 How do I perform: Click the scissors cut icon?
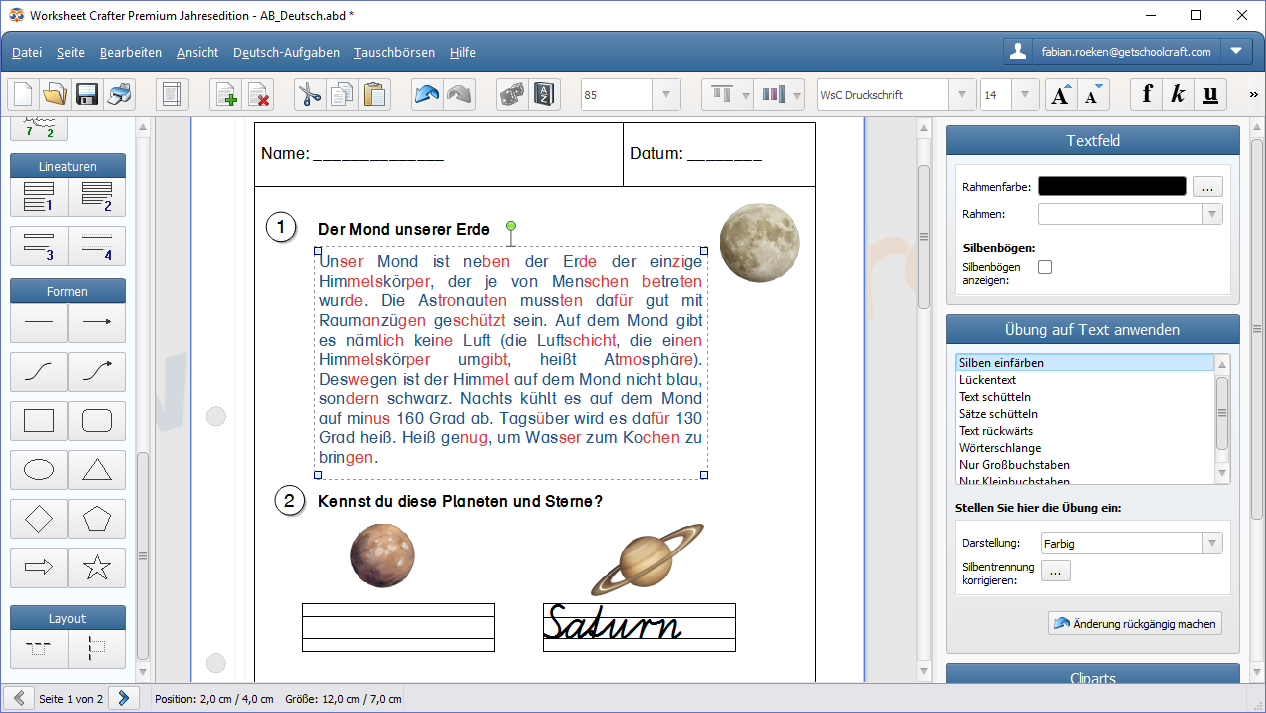[309, 95]
